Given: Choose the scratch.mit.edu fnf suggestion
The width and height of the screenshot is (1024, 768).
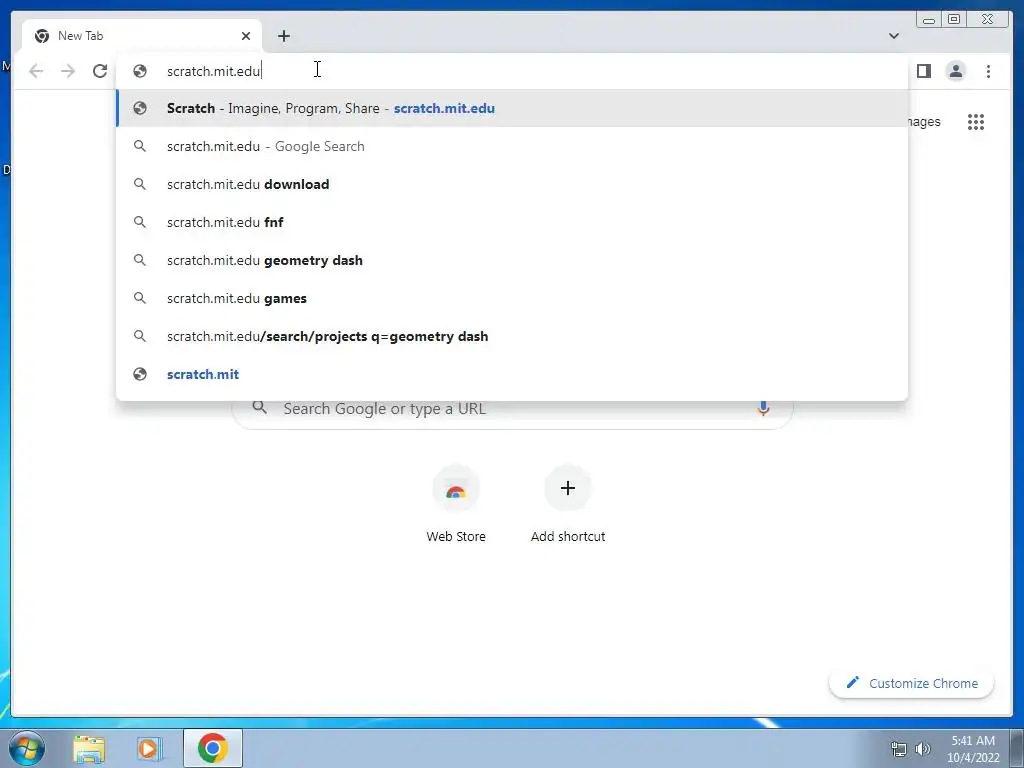Looking at the screenshot, I should tap(512, 222).
